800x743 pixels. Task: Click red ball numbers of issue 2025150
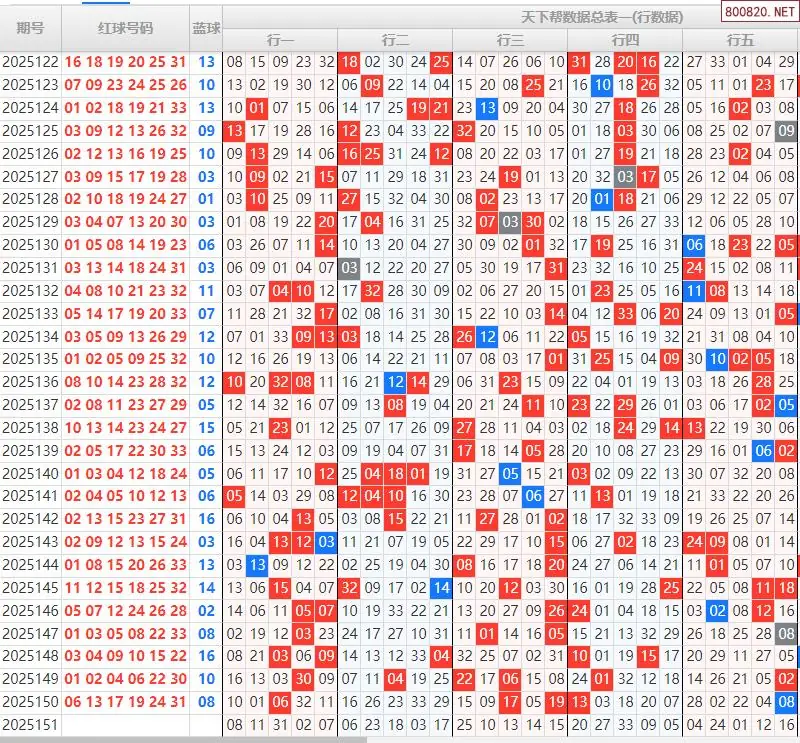tap(125, 702)
